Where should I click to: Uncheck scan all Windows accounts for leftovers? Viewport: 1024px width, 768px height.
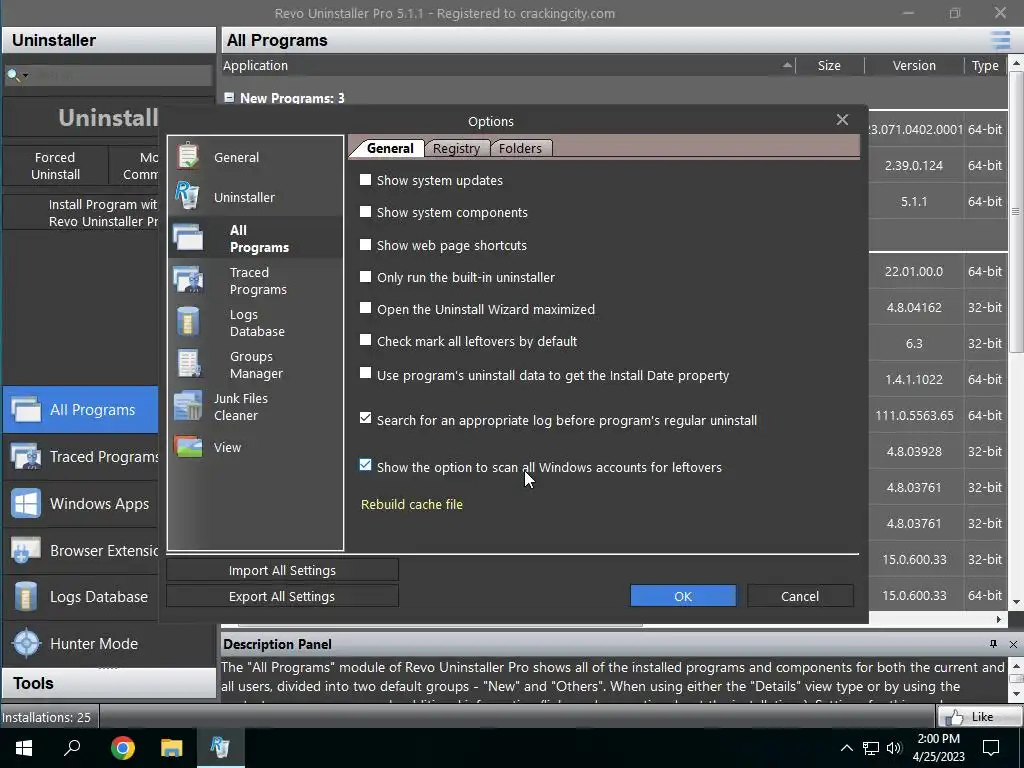pos(366,465)
